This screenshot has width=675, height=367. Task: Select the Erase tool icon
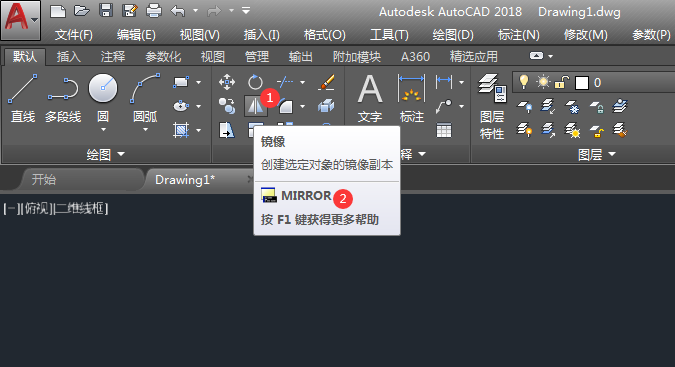click(x=326, y=82)
